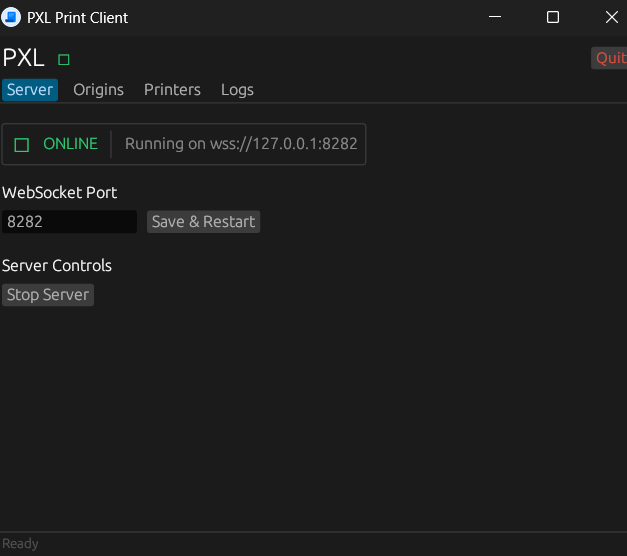Click the Stop Server button
Image resolution: width=627 pixels, height=556 pixels.
[48, 295]
